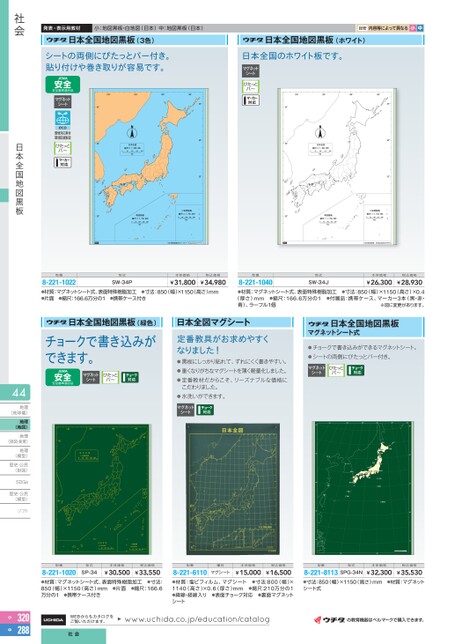The height and width of the screenshot is (644, 462).
Task: Click the green 安全 badge under 緑色 map heading
Action: pyautogui.click(x=62, y=377)
